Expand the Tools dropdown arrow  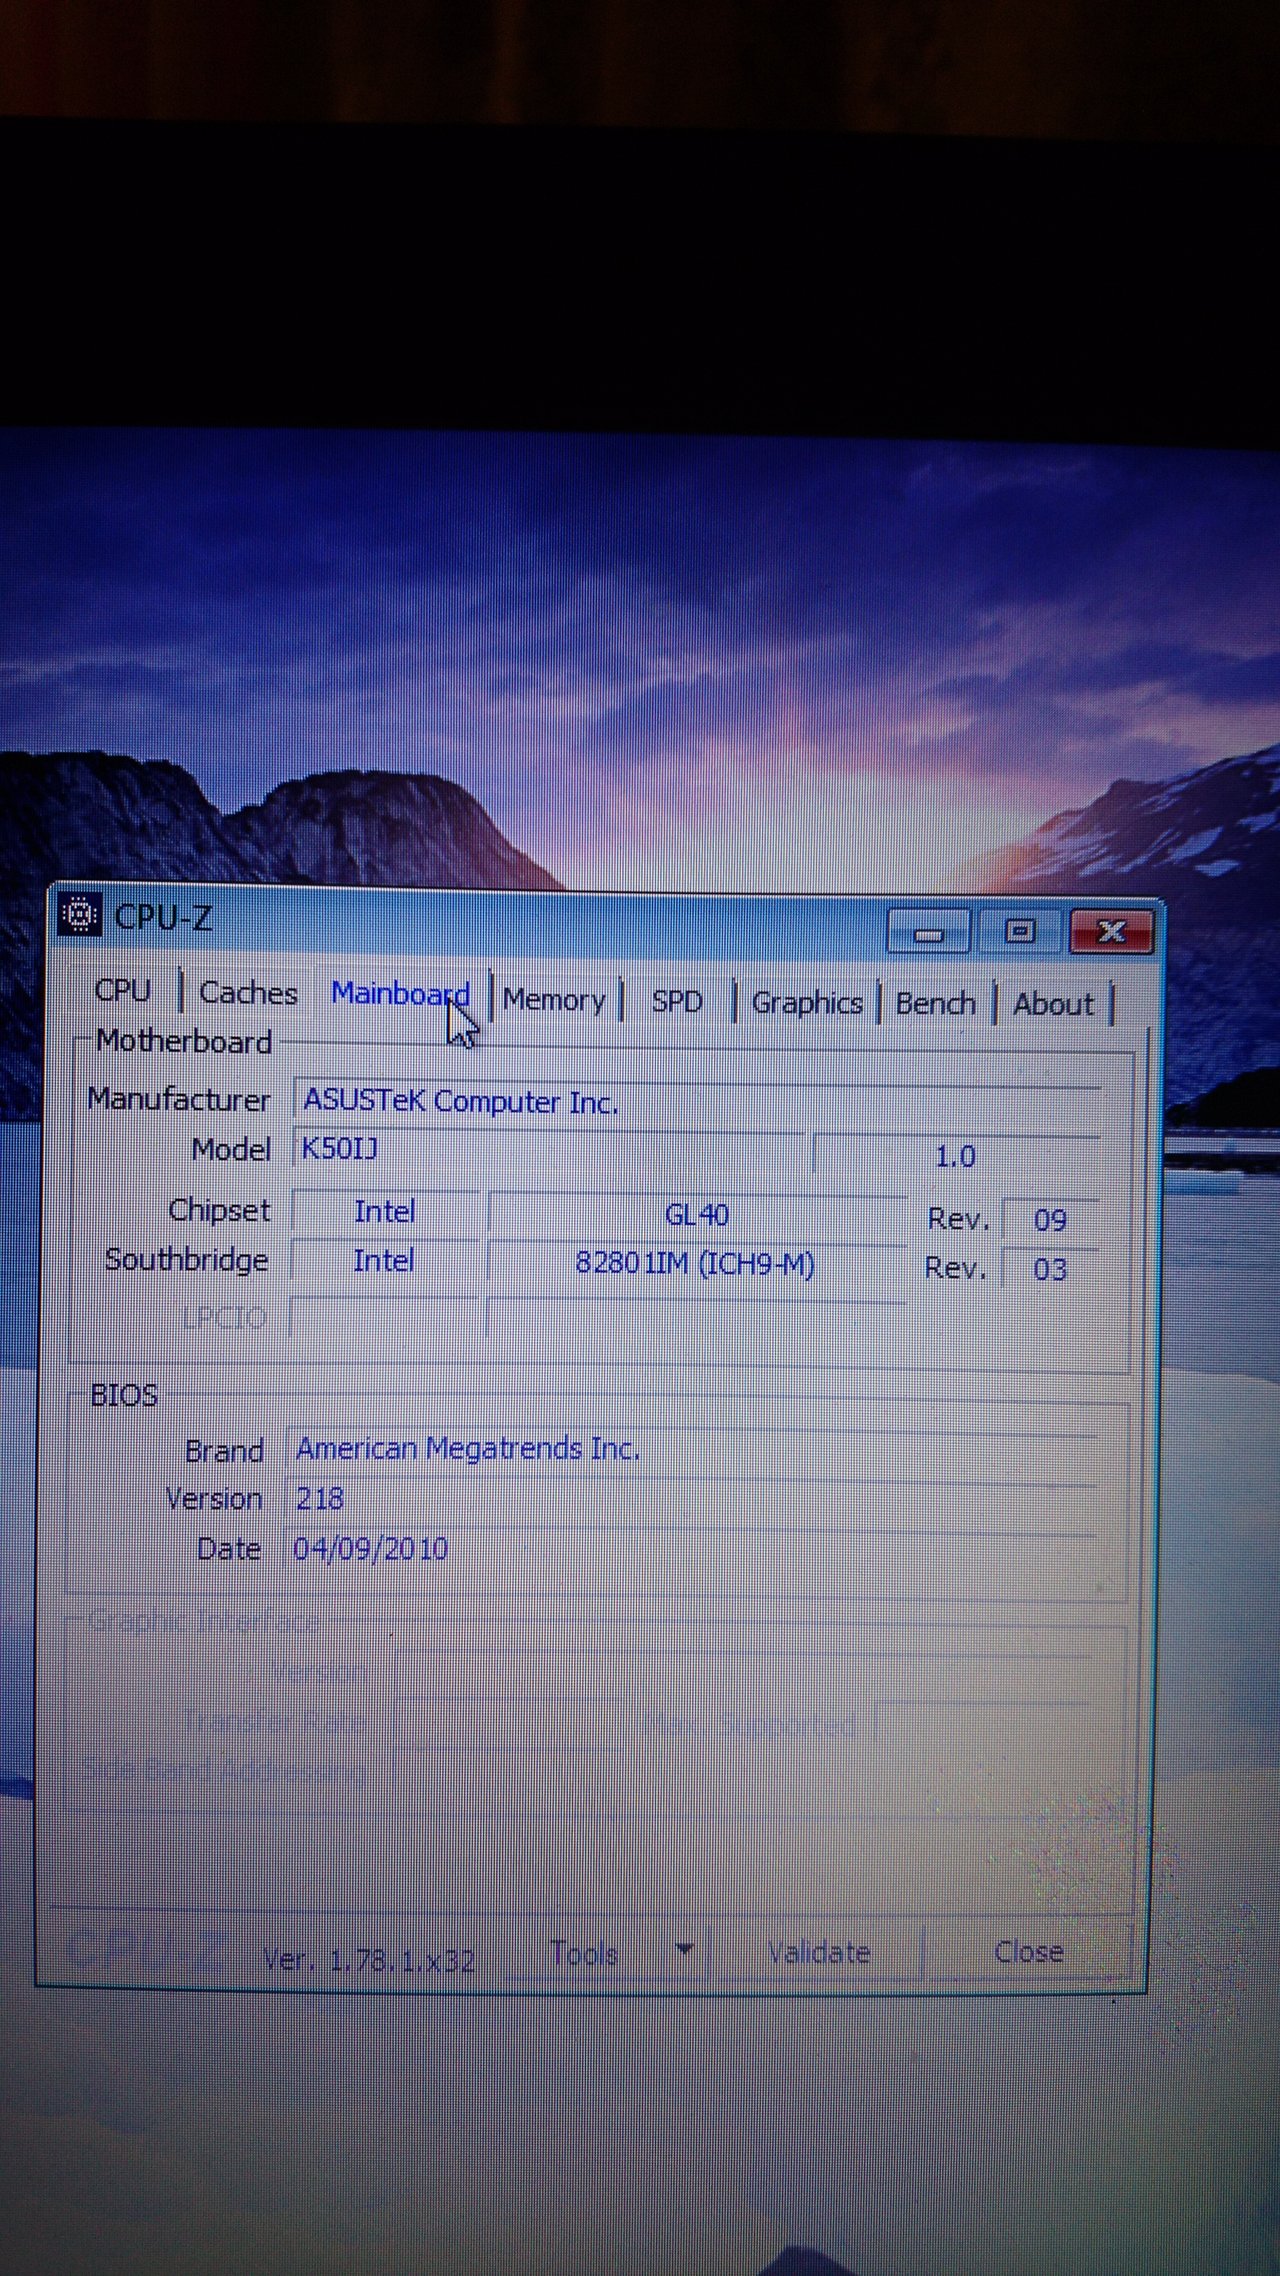point(685,1949)
